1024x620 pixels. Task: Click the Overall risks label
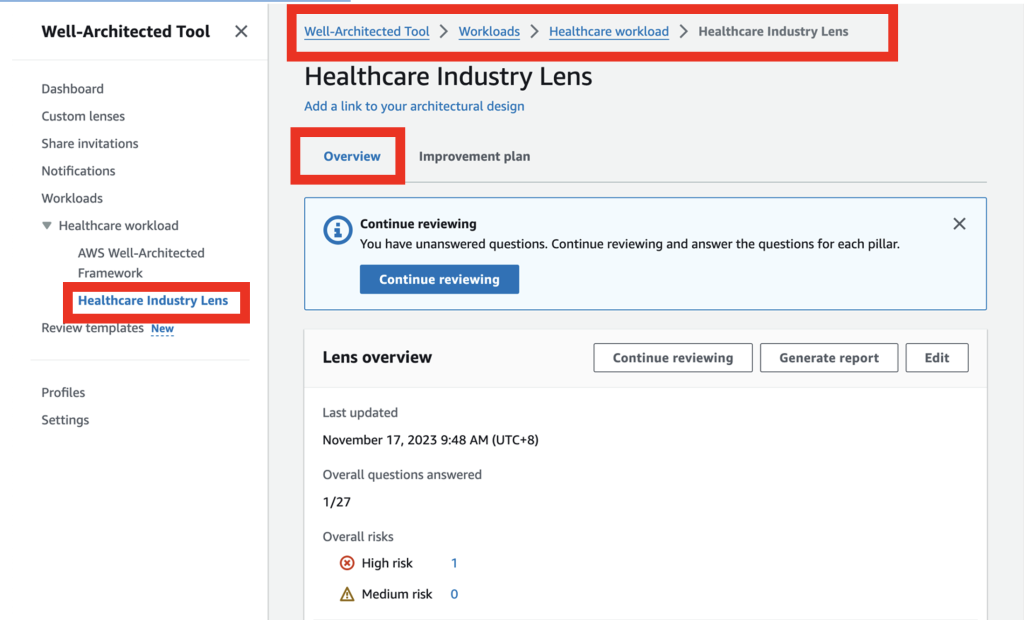click(358, 537)
